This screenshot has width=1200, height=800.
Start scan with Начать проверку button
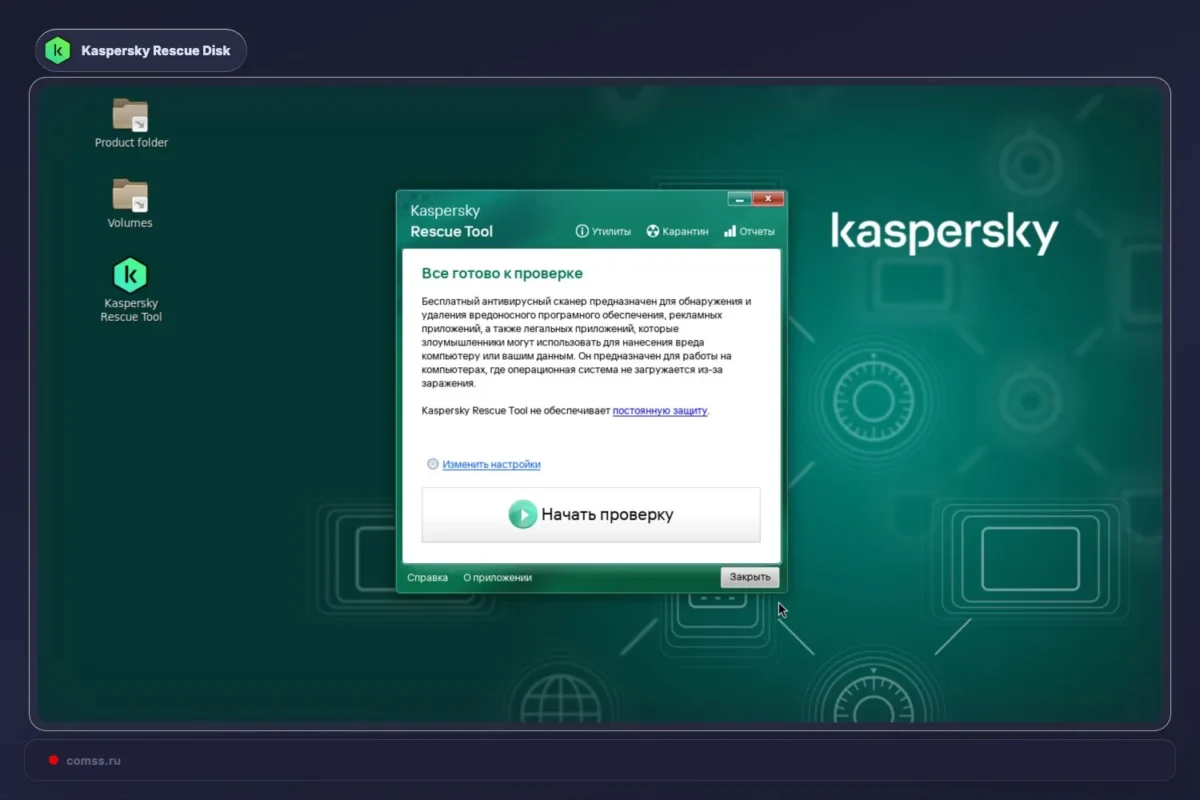pos(591,515)
